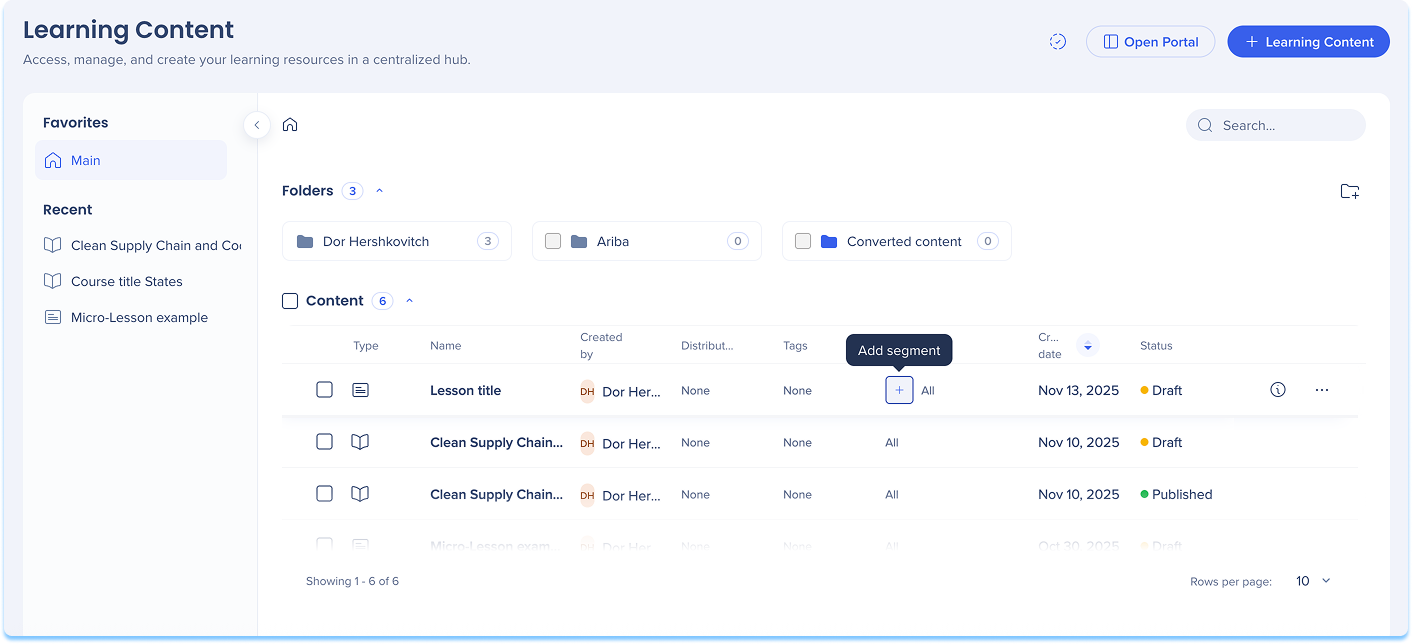Open info icon for Lesson title row
The height and width of the screenshot is (644, 1412).
pyautogui.click(x=1277, y=390)
